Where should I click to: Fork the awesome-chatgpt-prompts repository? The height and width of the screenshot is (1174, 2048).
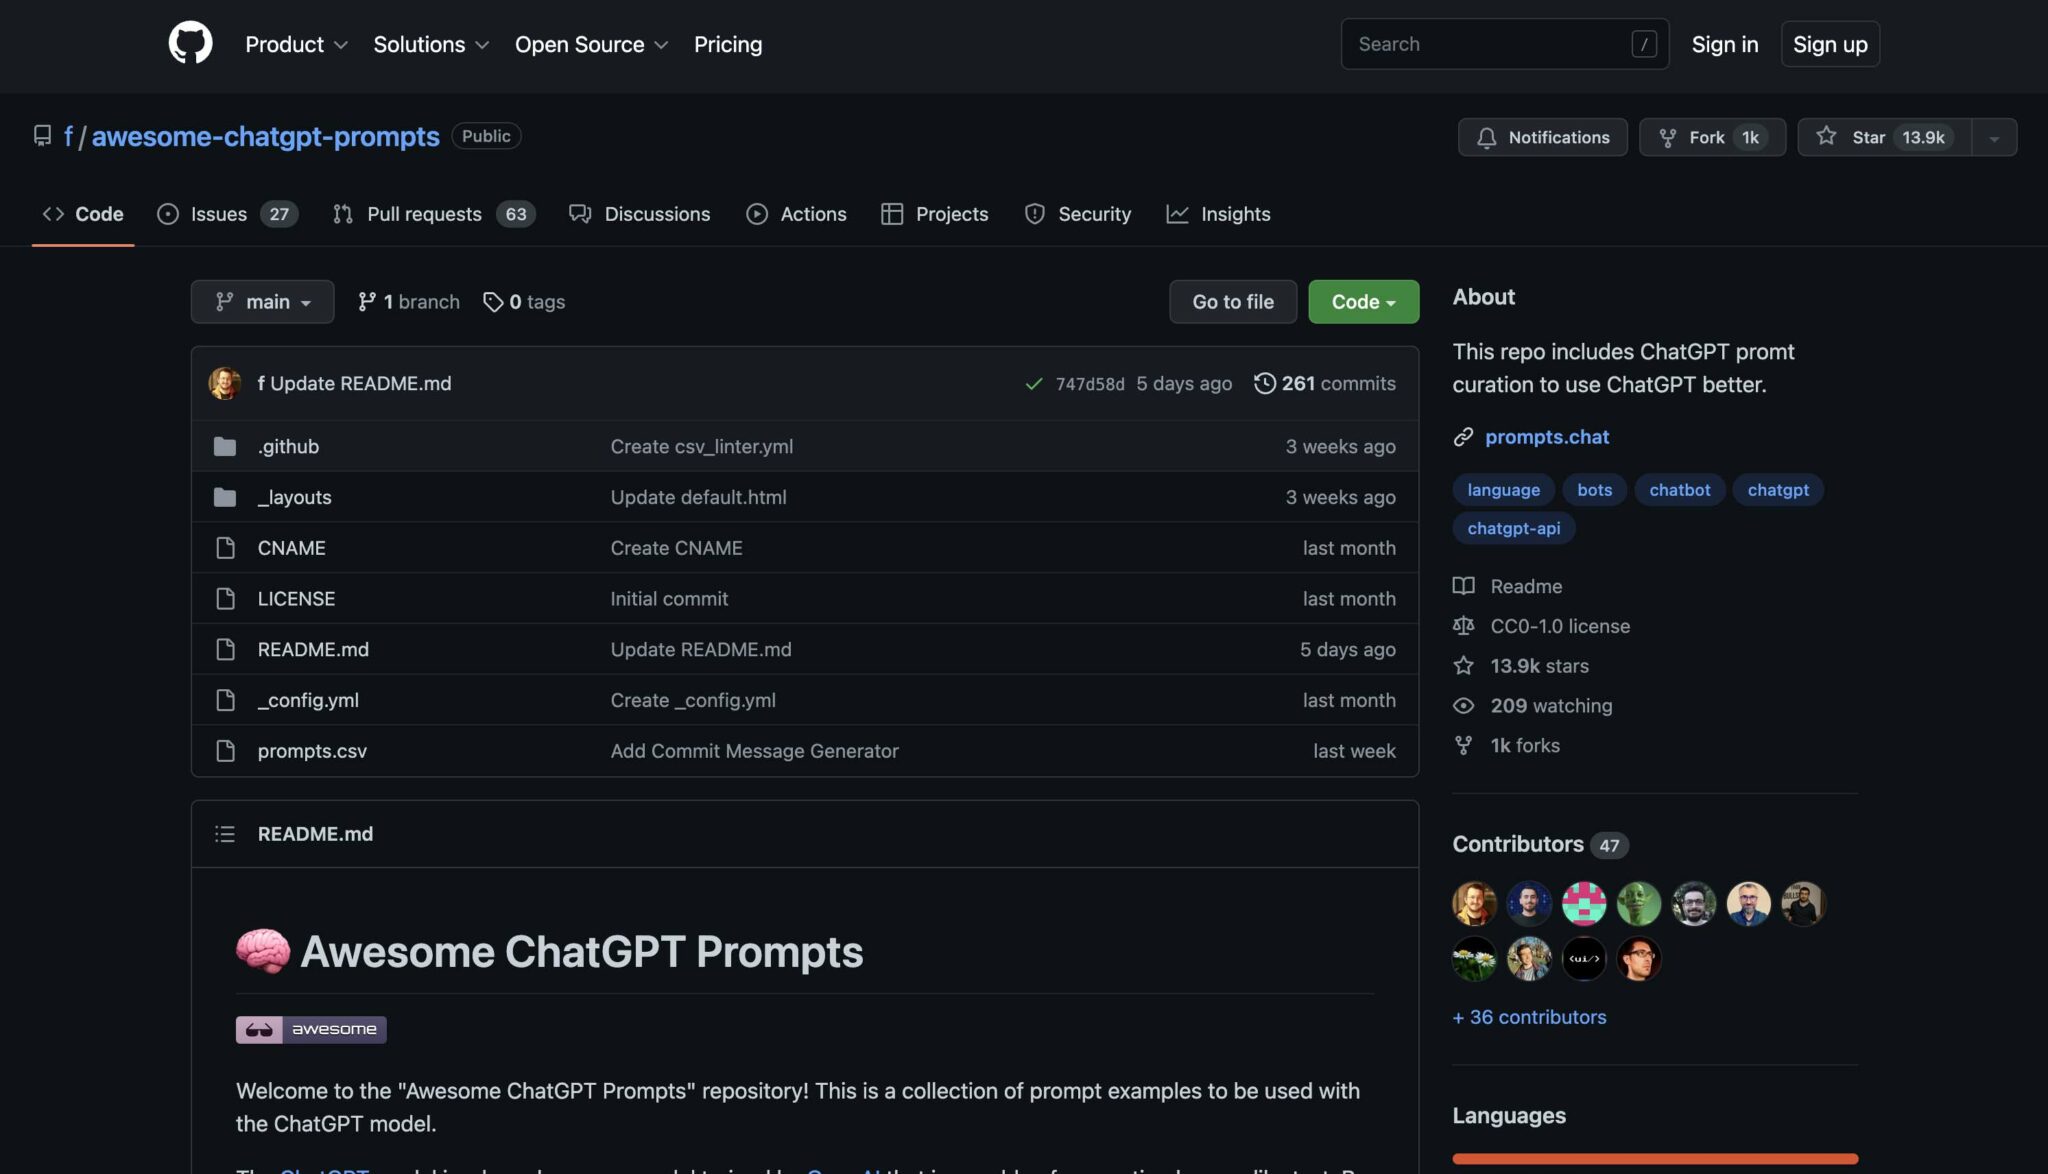click(1711, 137)
